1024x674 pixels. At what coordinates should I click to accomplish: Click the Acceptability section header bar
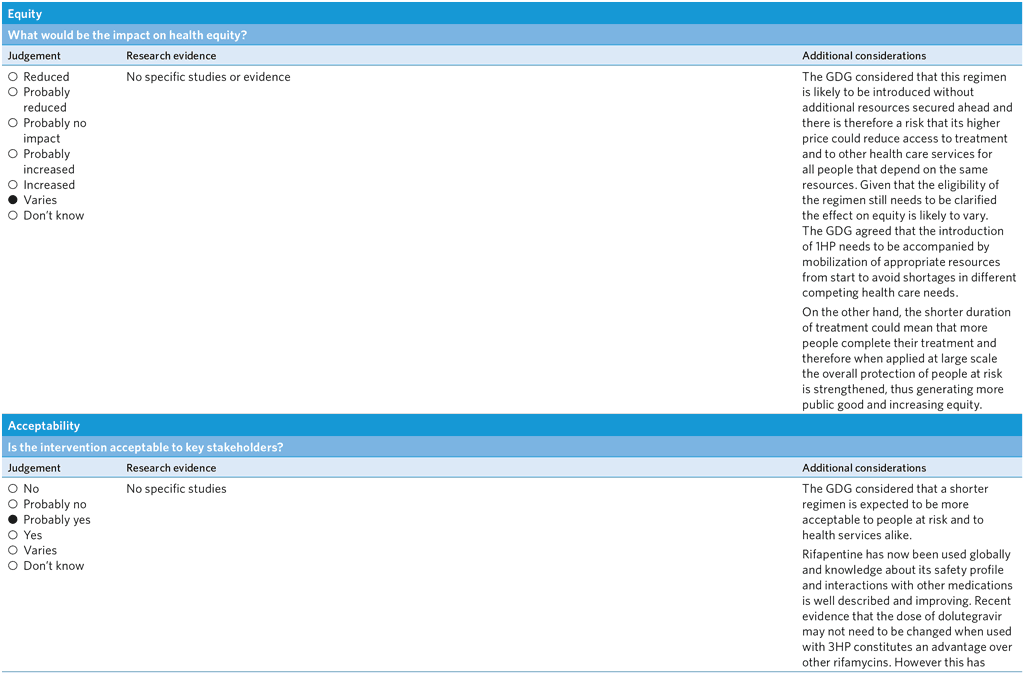512,425
